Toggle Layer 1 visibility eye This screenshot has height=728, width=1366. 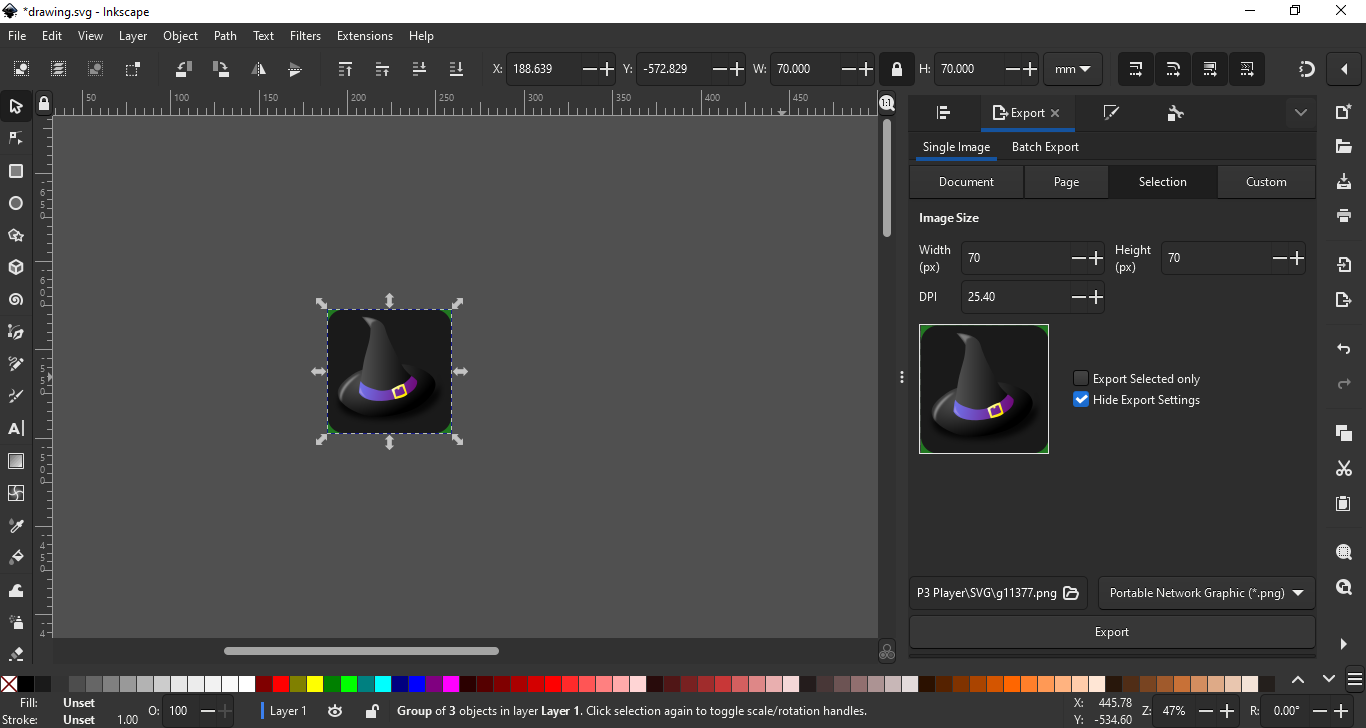[335, 711]
